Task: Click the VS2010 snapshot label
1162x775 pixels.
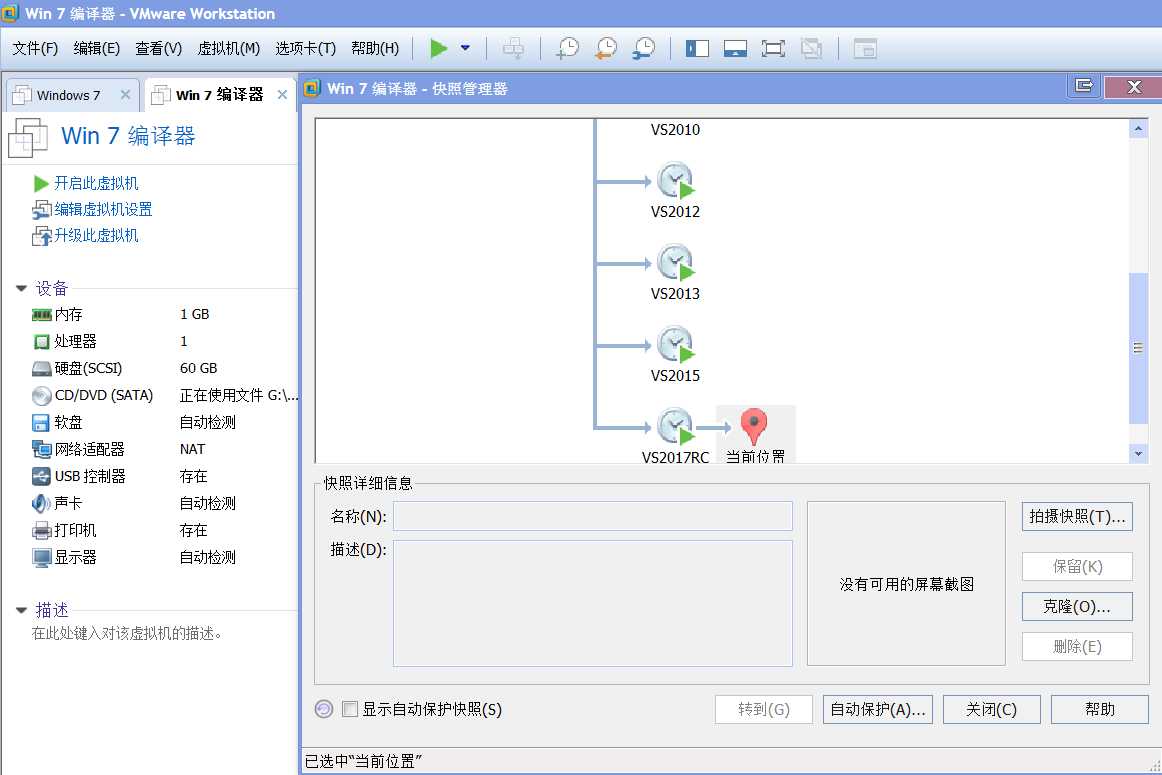Action: (x=675, y=130)
